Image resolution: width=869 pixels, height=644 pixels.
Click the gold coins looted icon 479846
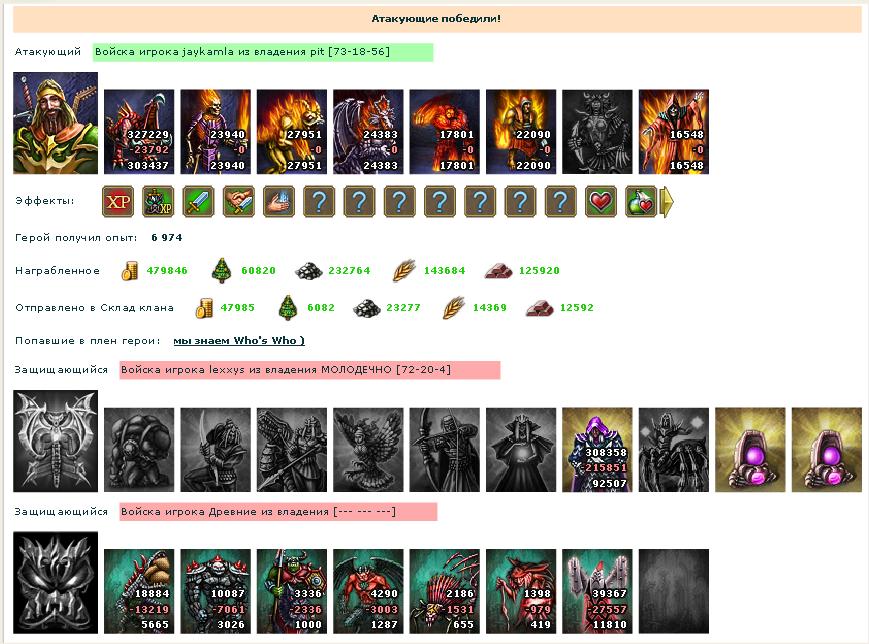tap(129, 271)
